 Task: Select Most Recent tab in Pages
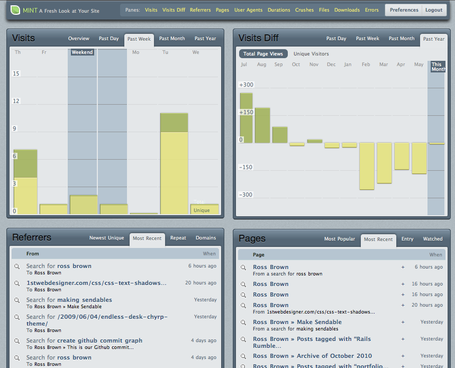pyautogui.click(x=378, y=239)
